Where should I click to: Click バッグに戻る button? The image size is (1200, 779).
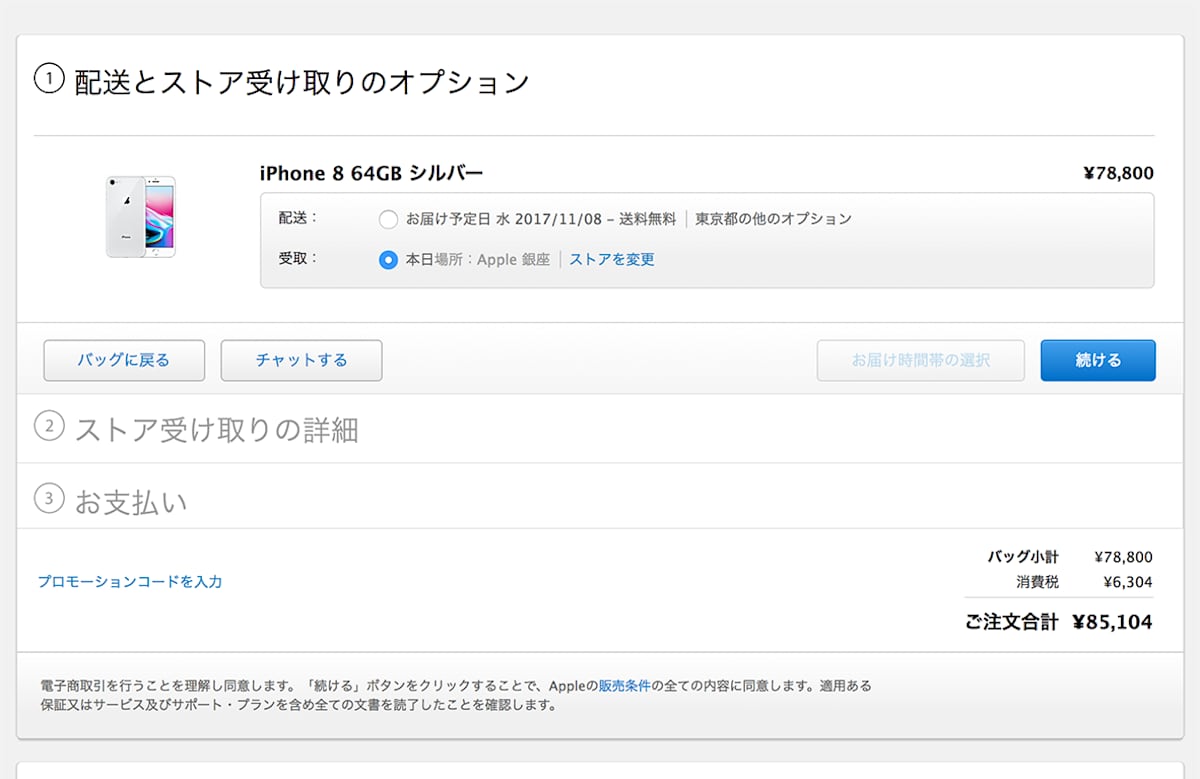tap(124, 360)
